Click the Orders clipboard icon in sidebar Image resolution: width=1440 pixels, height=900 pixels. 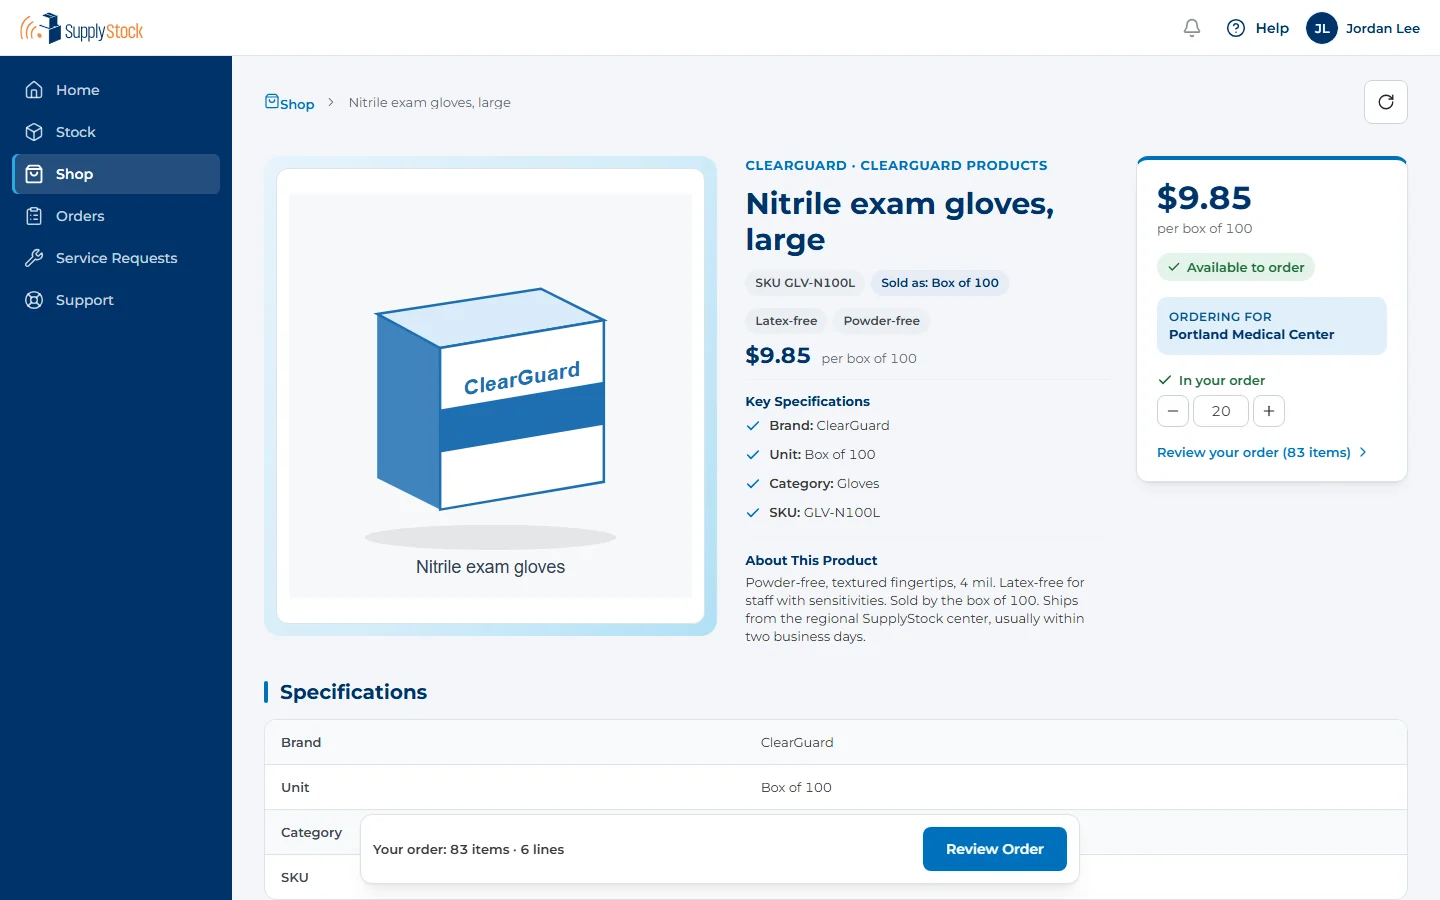coord(34,216)
